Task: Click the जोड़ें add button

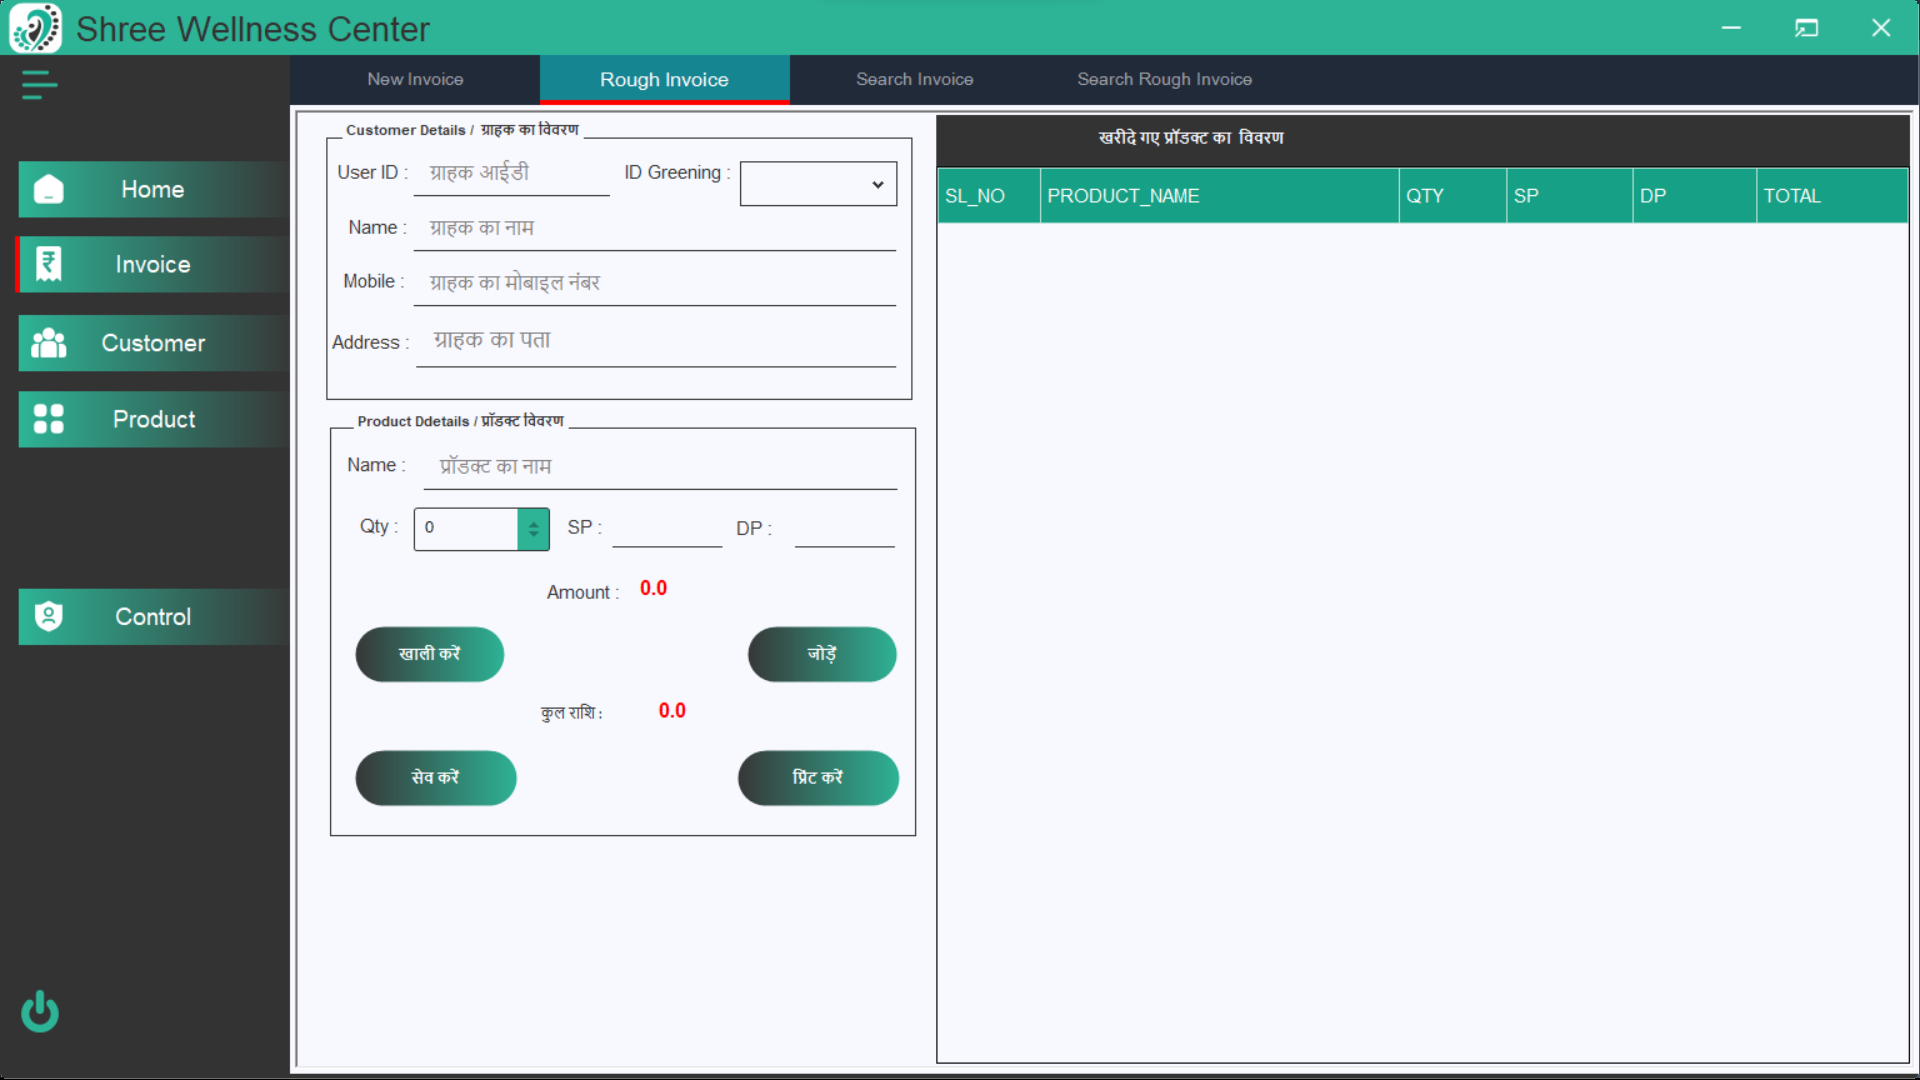Action: pos(822,654)
